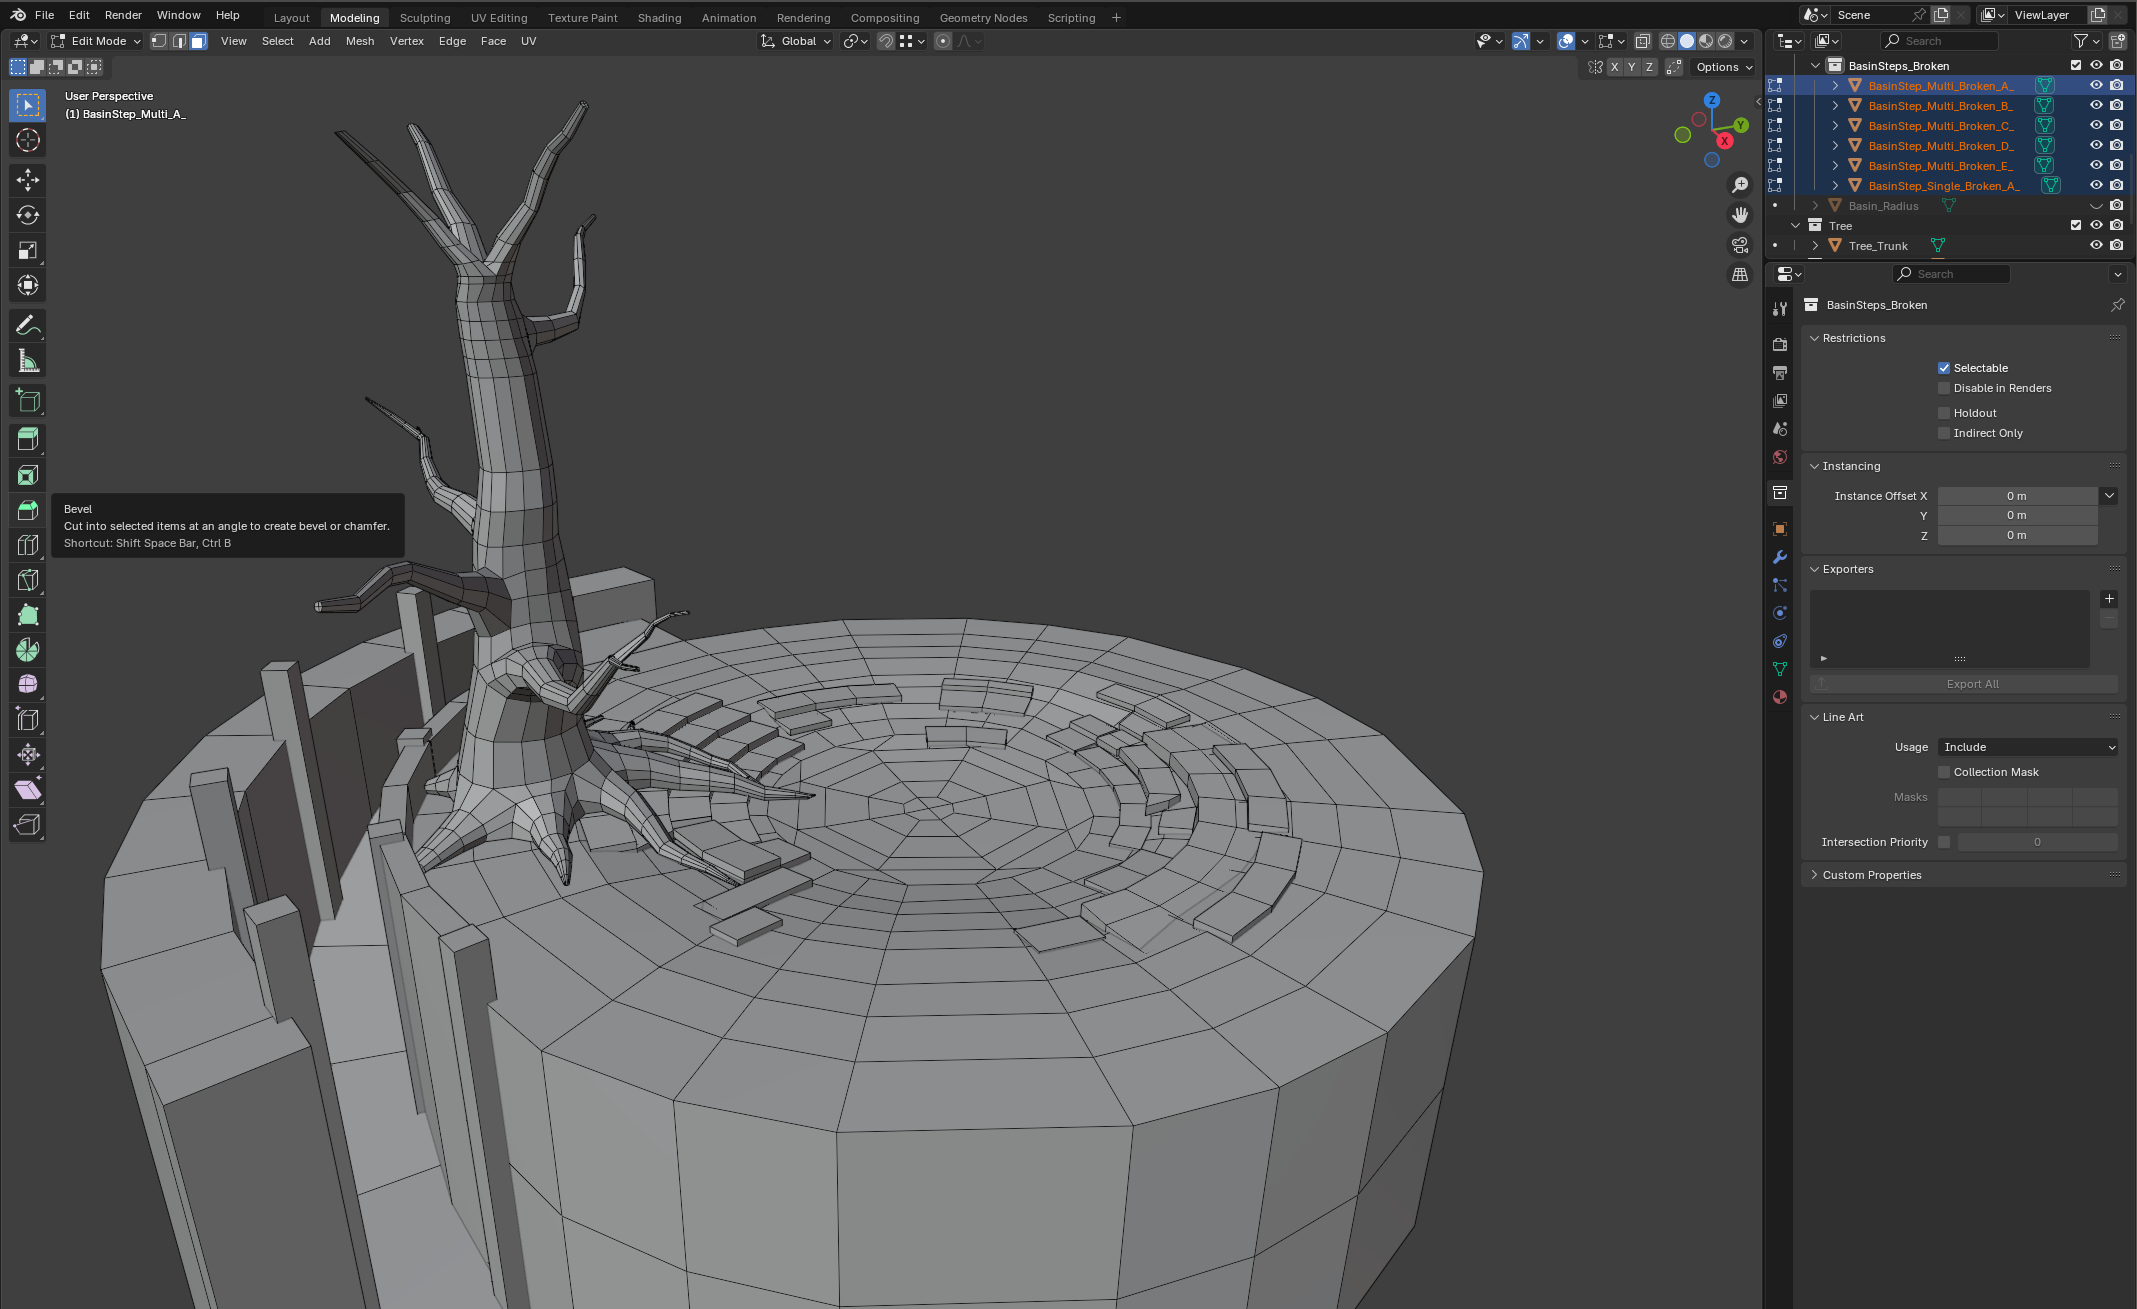
Task: Enable Disable in Renders checkbox
Action: coord(1944,388)
